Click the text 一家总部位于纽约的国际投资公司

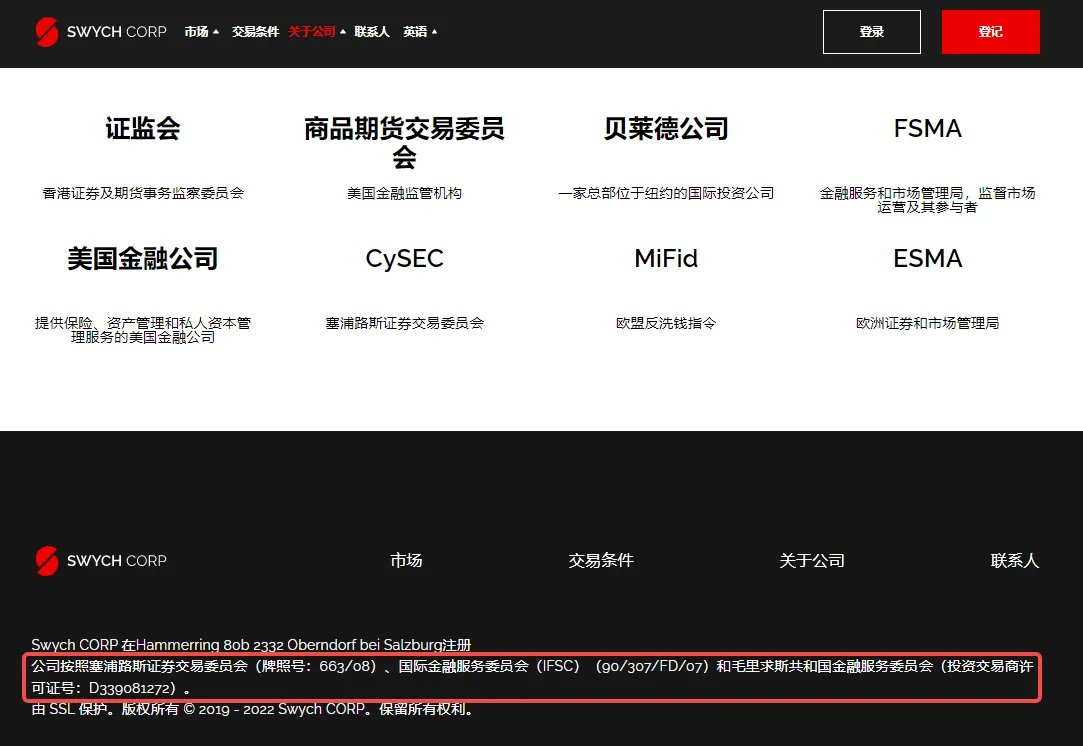[x=666, y=193]
